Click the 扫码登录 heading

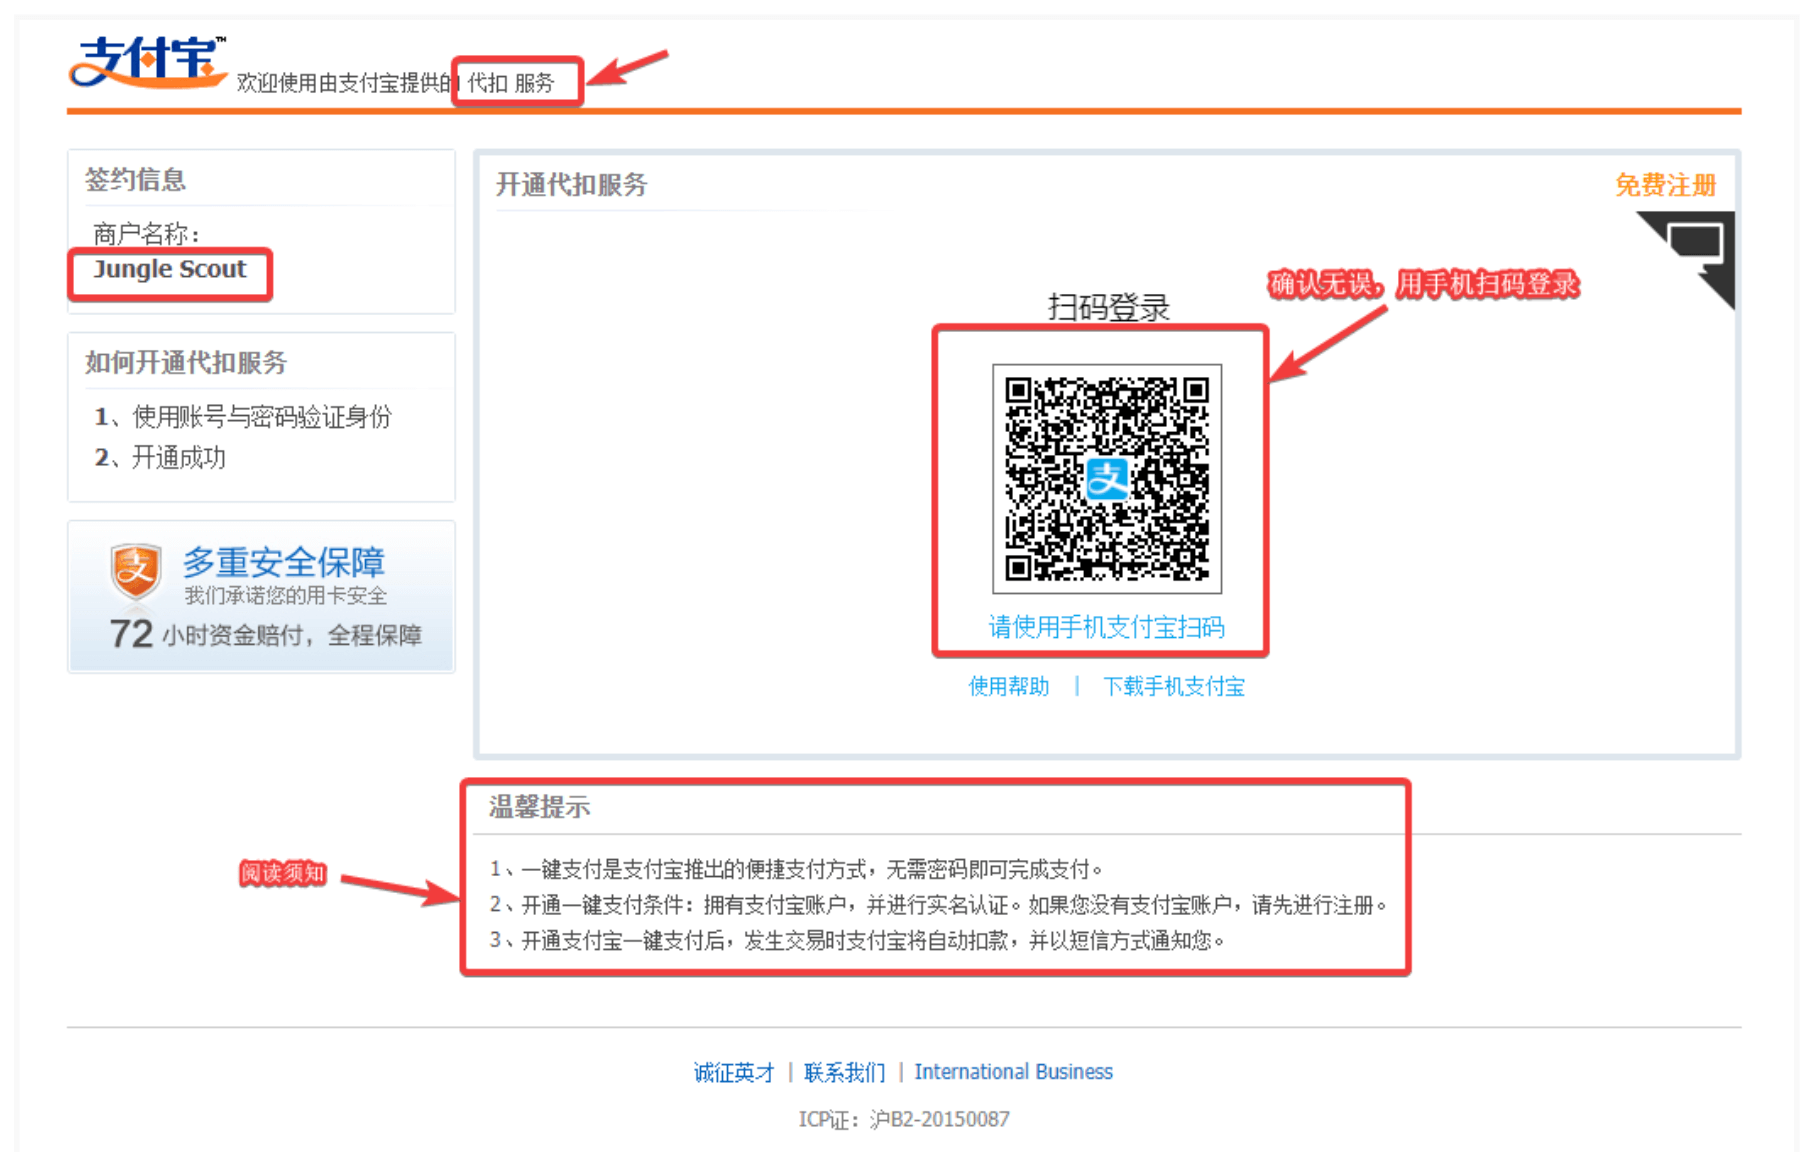[1108, 307]
